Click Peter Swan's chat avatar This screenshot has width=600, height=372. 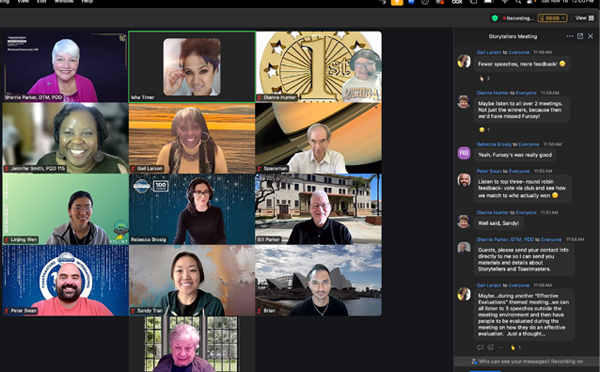click(x=464, y=180)
